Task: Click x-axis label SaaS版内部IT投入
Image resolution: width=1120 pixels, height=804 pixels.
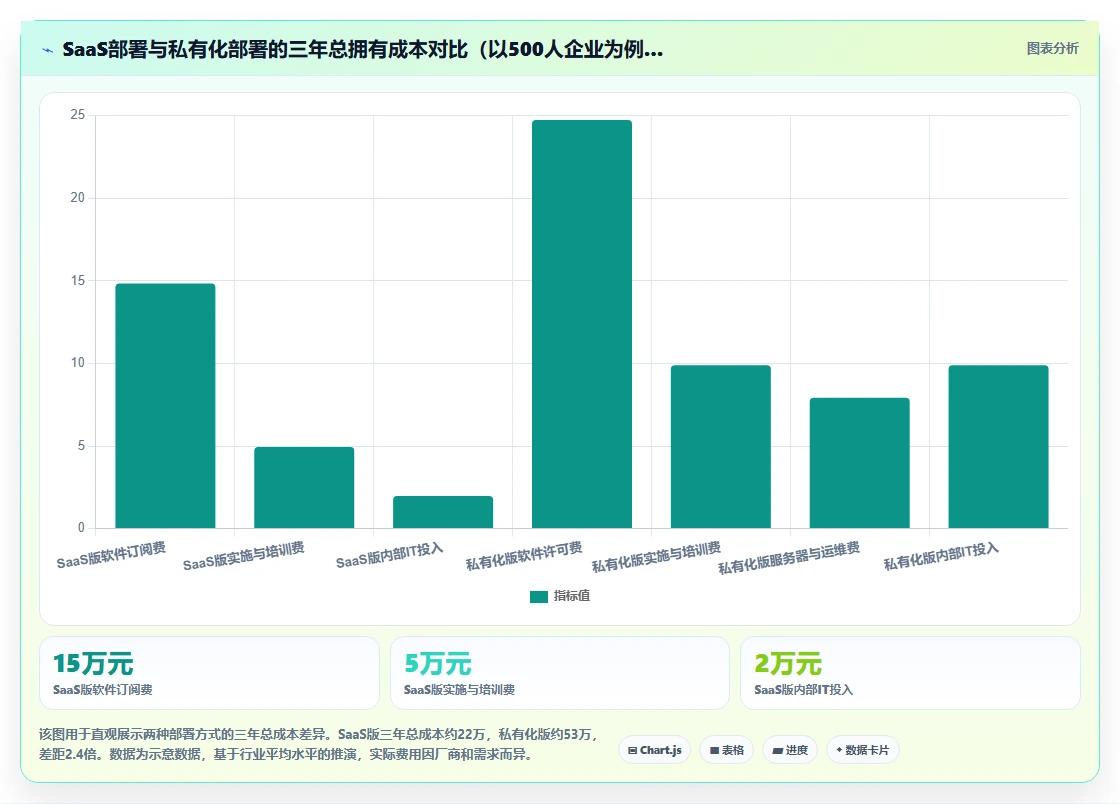Action: point(389,556)
